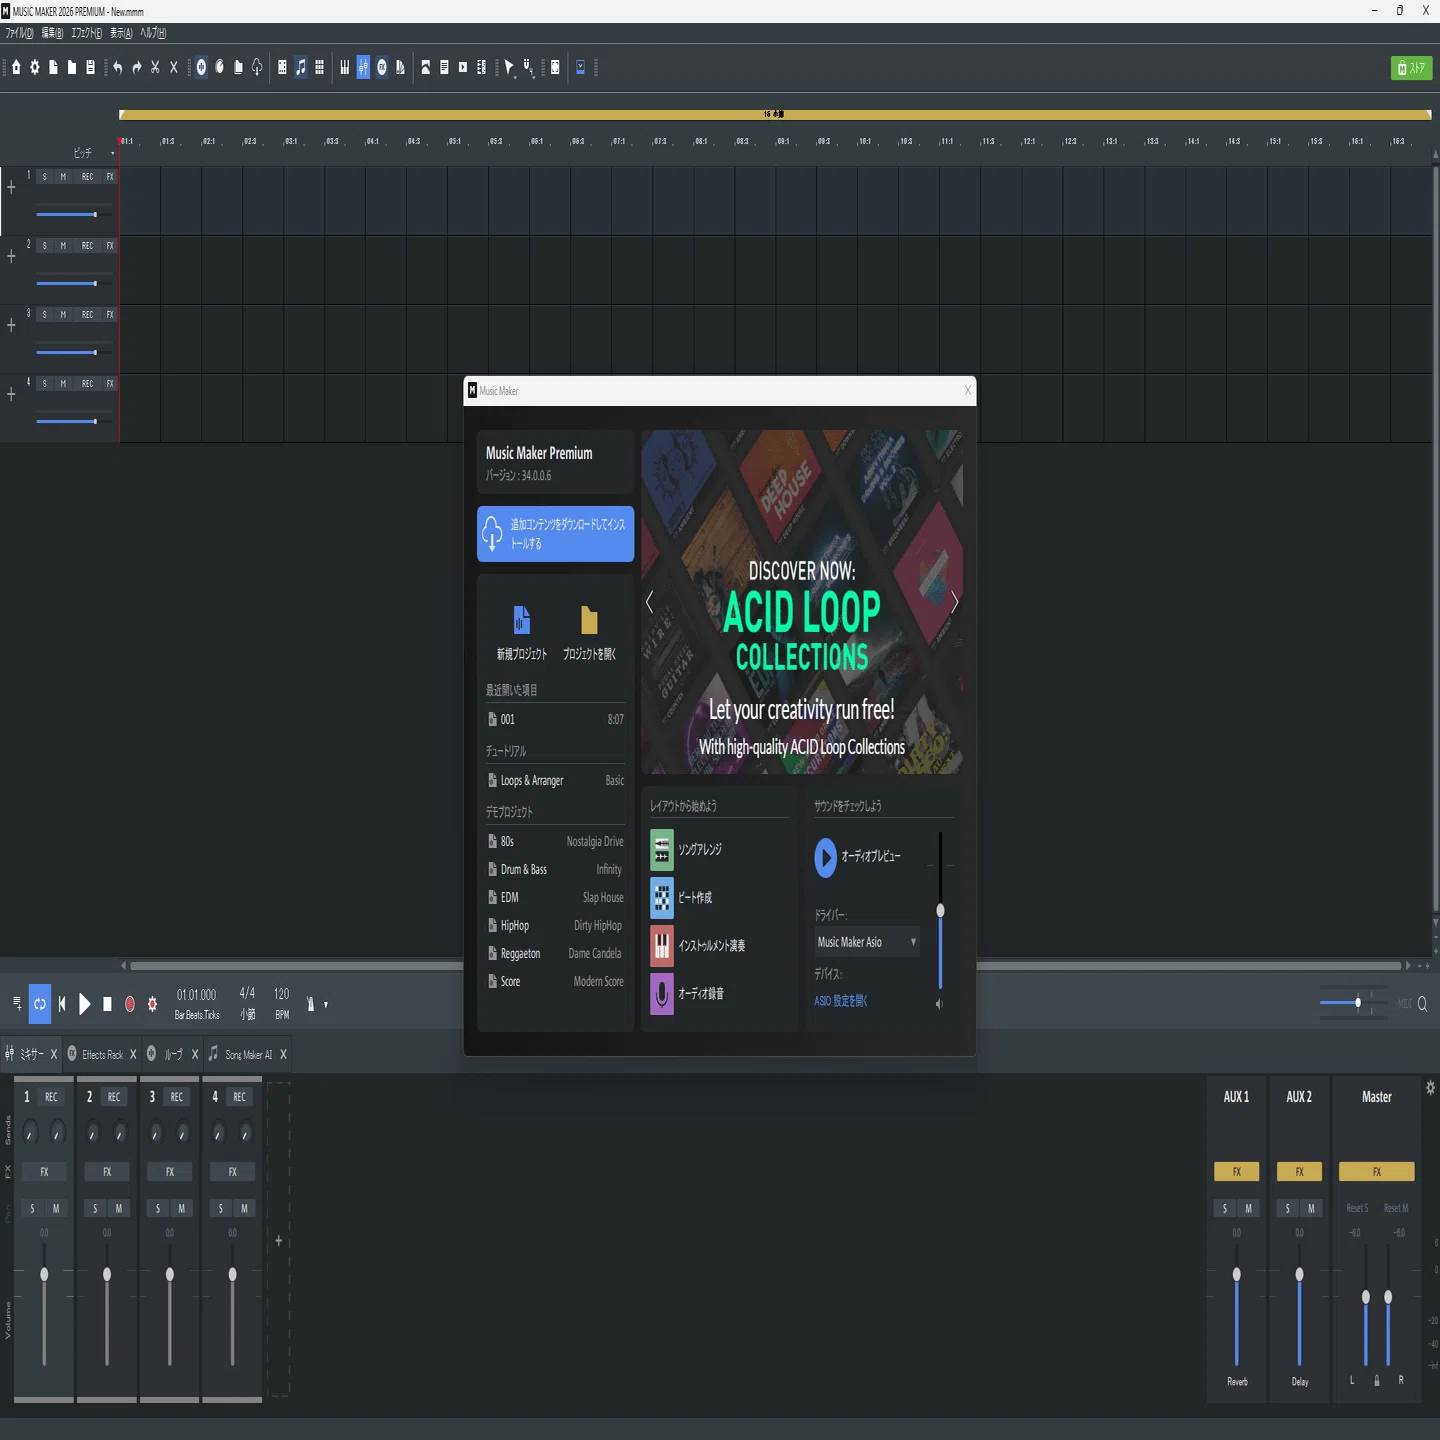This screenshot has height=1440, width=1440.
Task: Open the Drum & Bass Infinity demo
Action: tap(556, 869)
